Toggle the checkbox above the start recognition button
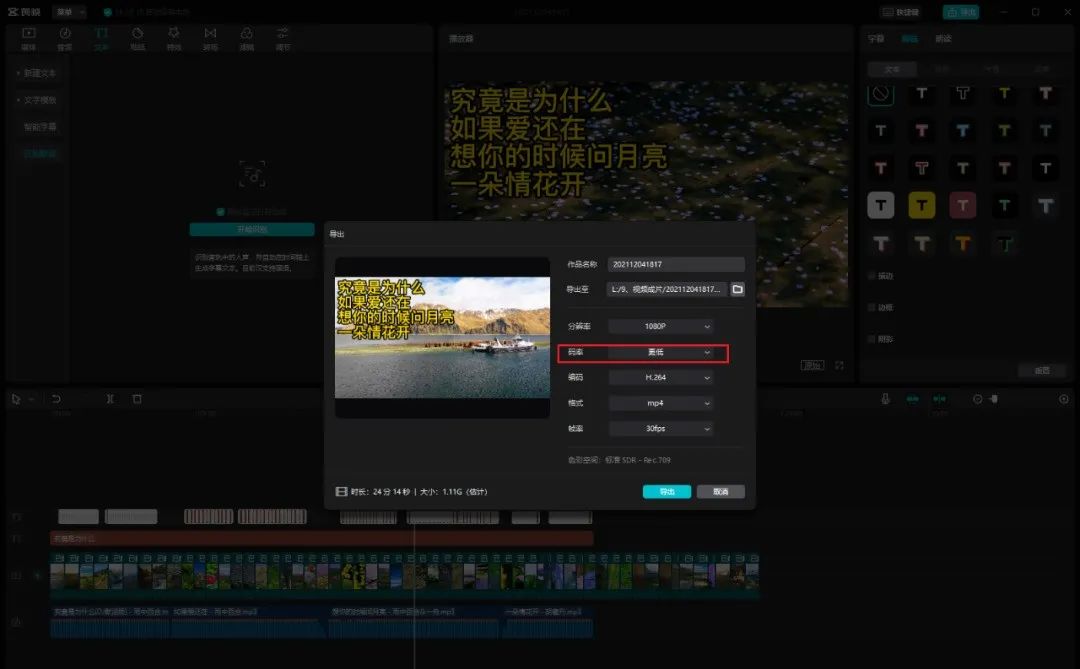Viewport: 1080px width, 669px height. tap(221, 212)
